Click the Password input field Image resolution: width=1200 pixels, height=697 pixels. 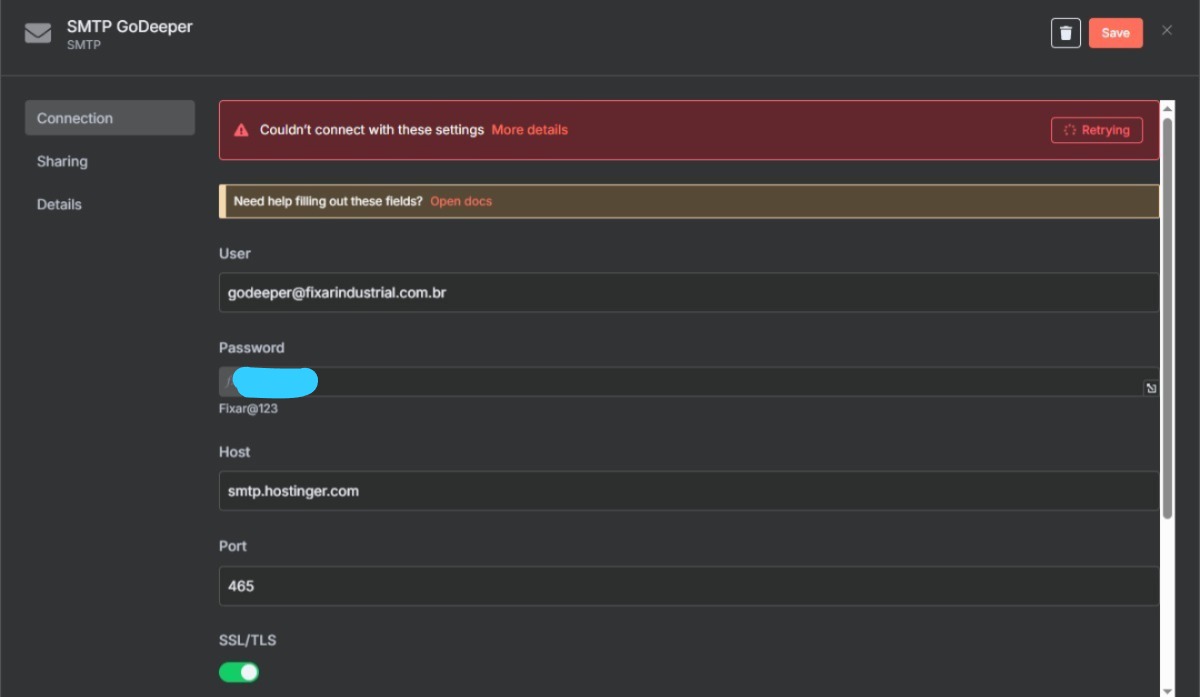point(689,382)
